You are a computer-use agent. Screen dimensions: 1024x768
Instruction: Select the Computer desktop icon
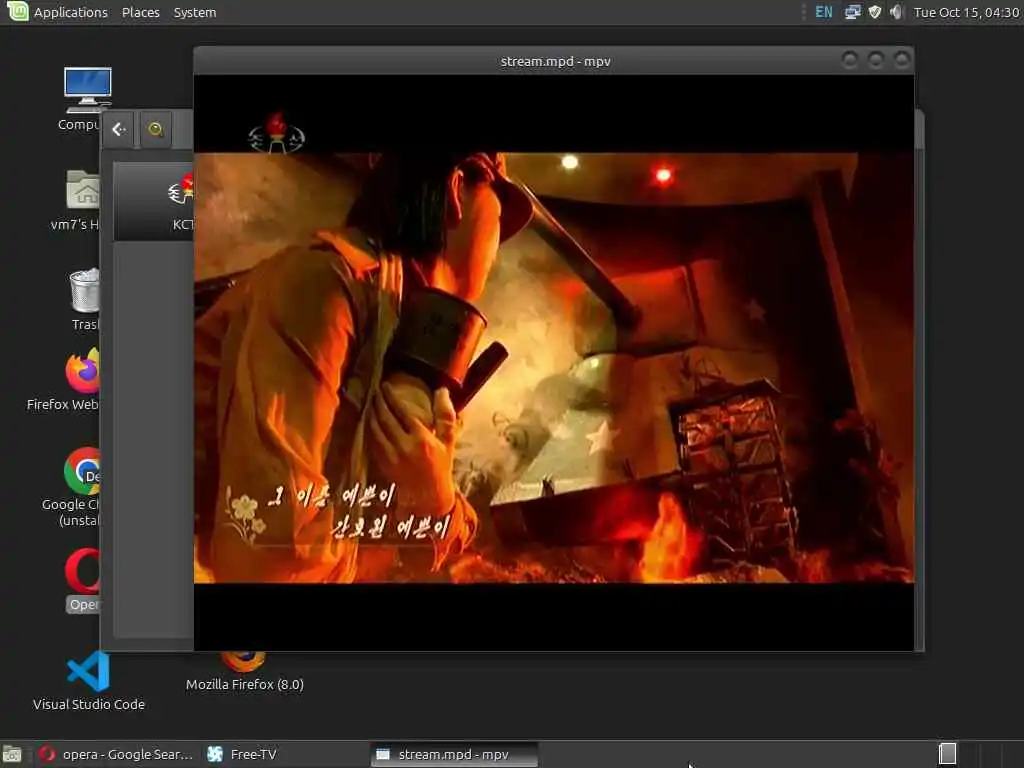click(83, 98)
